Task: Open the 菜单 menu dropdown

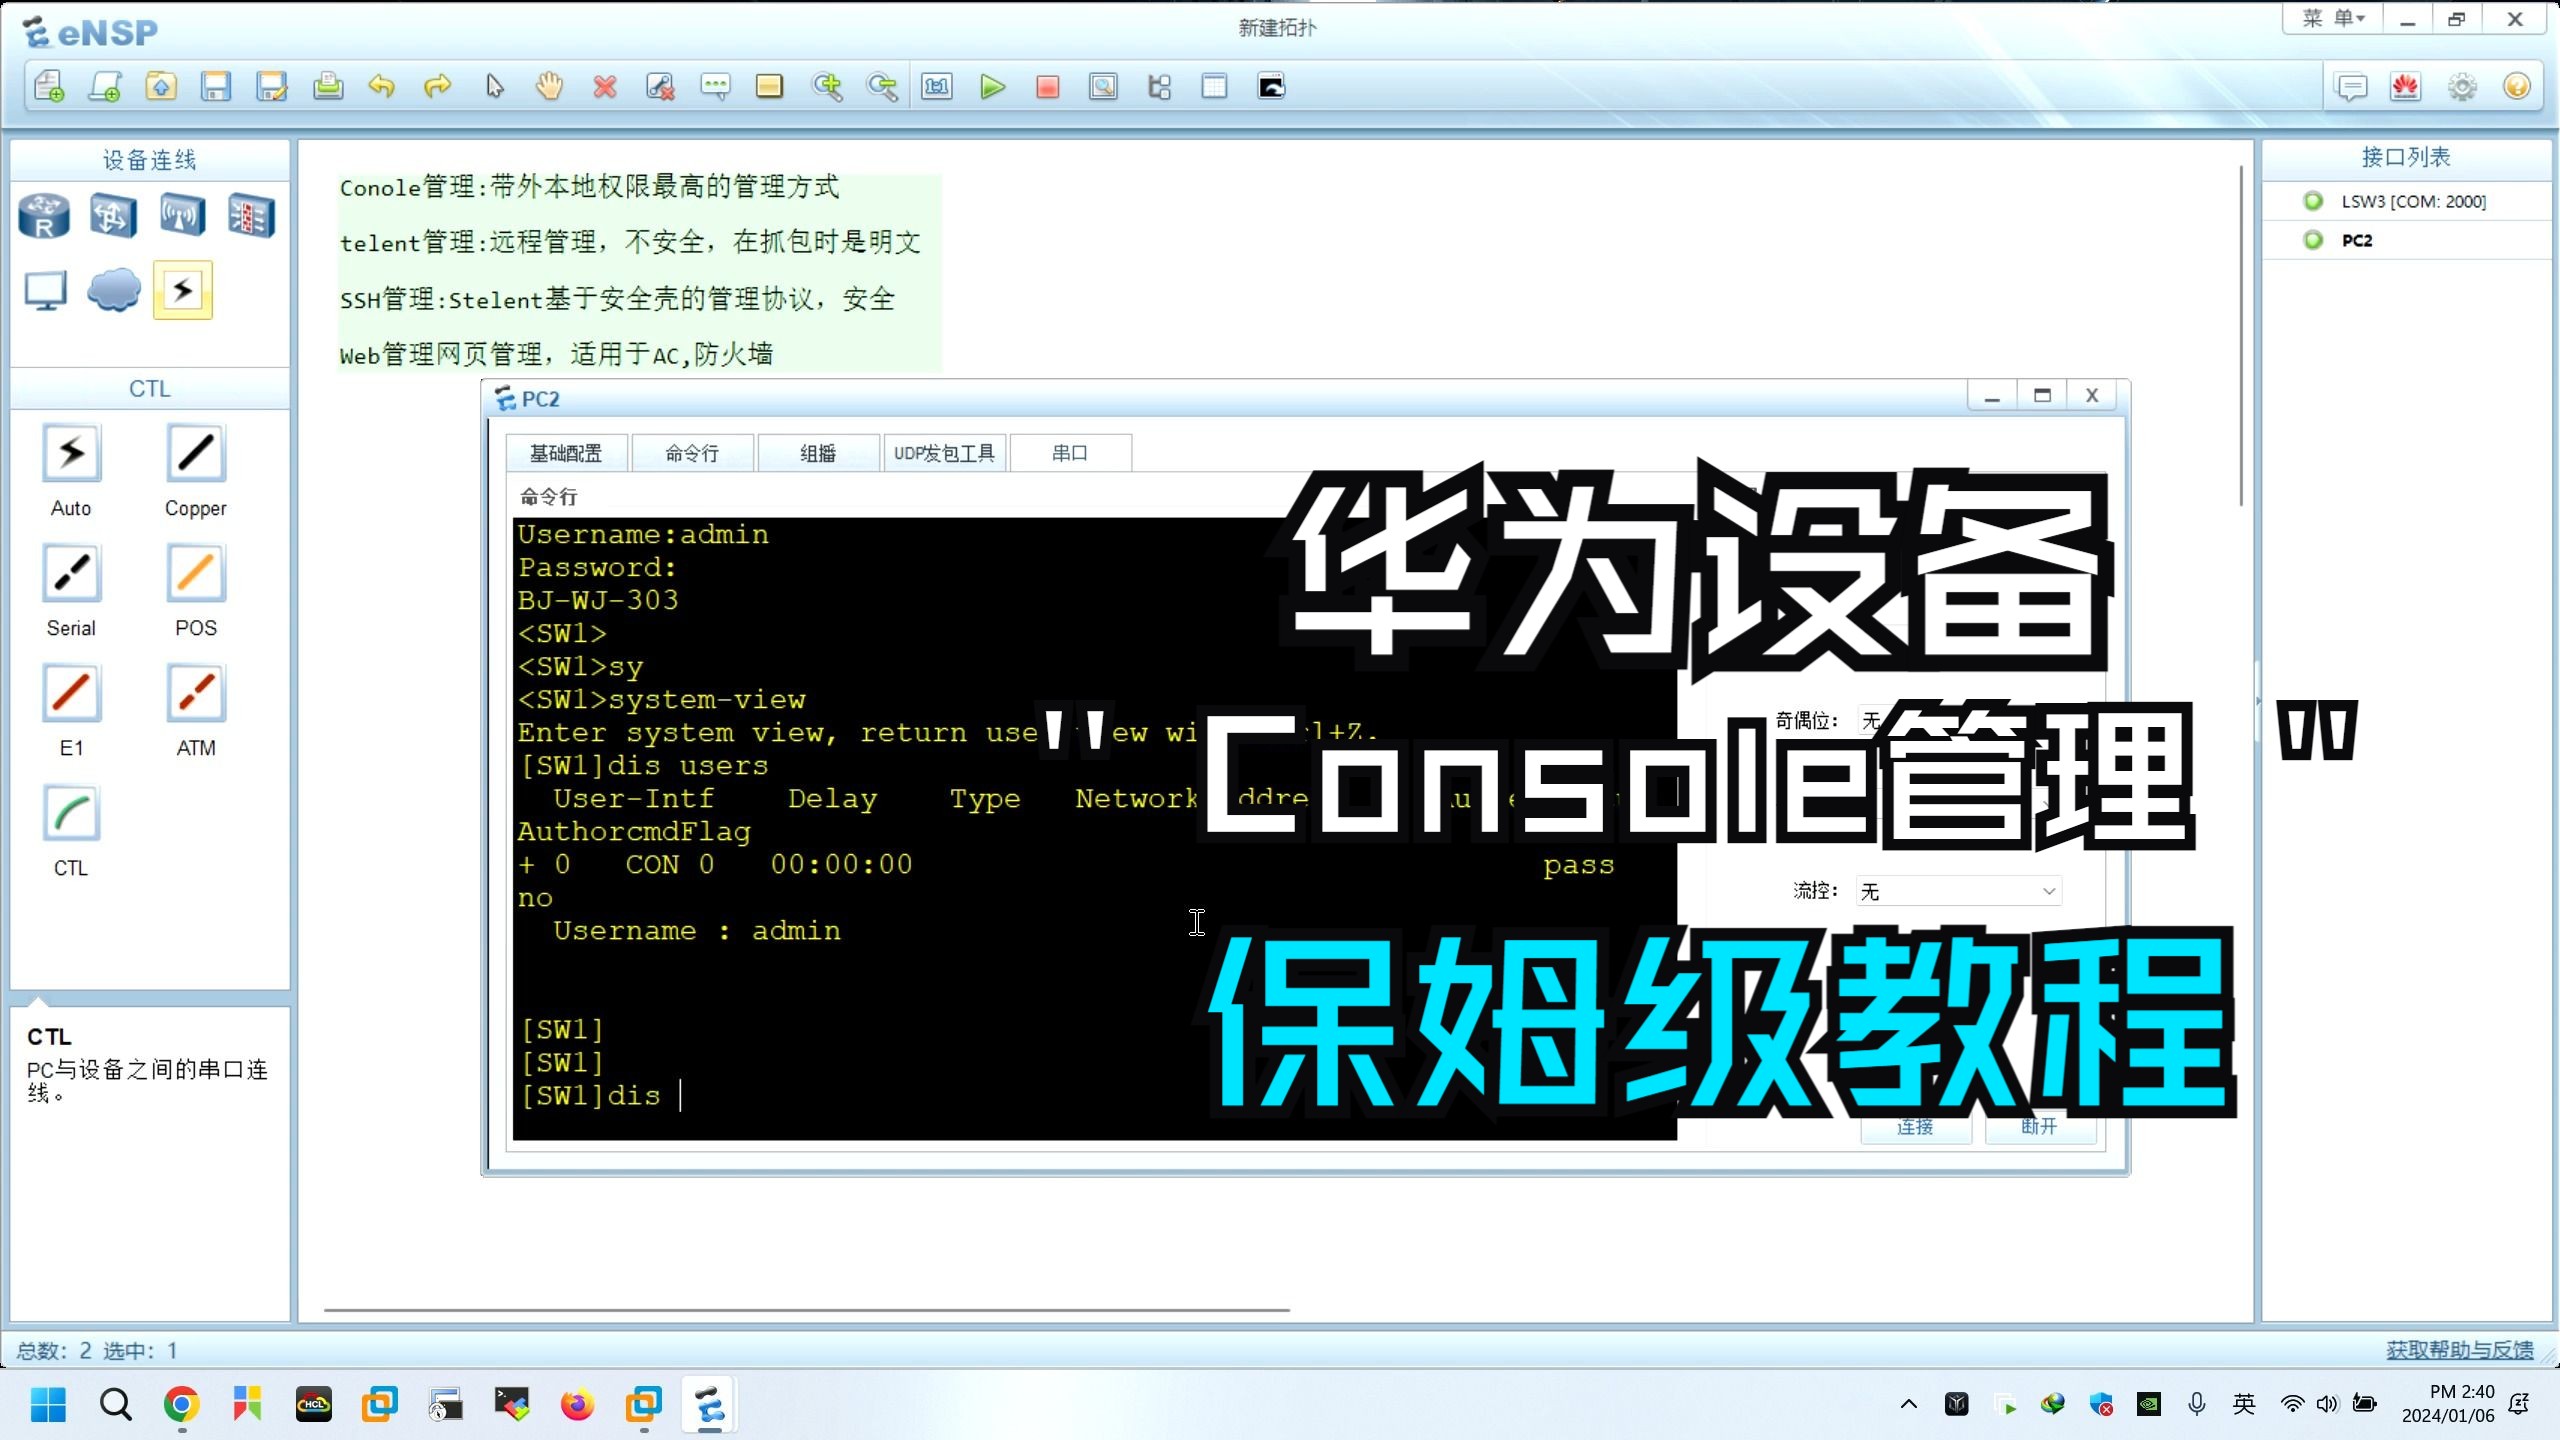Action: pyautogui.click(x=2333, y=18)
